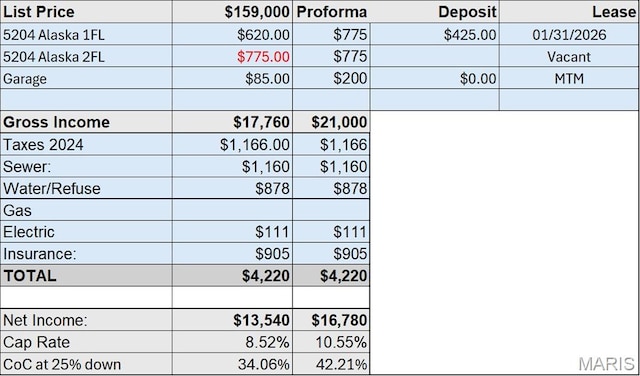Click the Water/Refuse $878 current value
Screen dimensions: 640x376
pyautogui.click(x=232, y=188)
